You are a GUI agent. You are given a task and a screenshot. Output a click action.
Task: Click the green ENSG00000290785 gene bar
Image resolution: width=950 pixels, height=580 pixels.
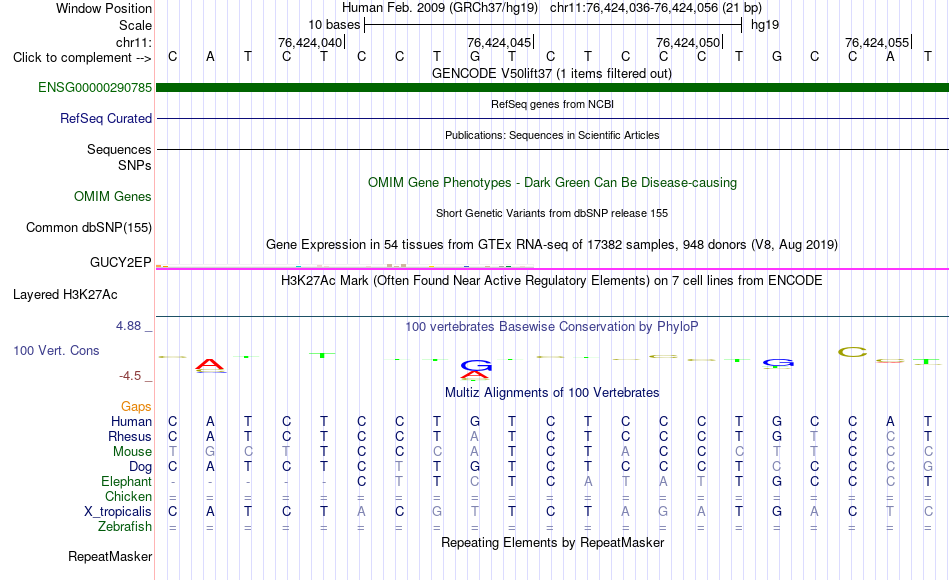pyautogui.click(x=552, y=87)
